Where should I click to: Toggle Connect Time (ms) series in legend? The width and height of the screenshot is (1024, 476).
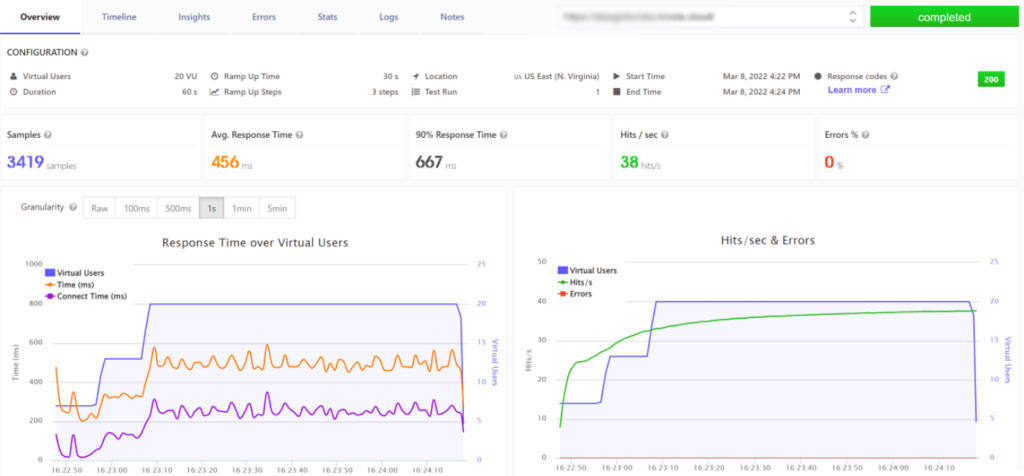pyautogui.click(x=86, y=296)
